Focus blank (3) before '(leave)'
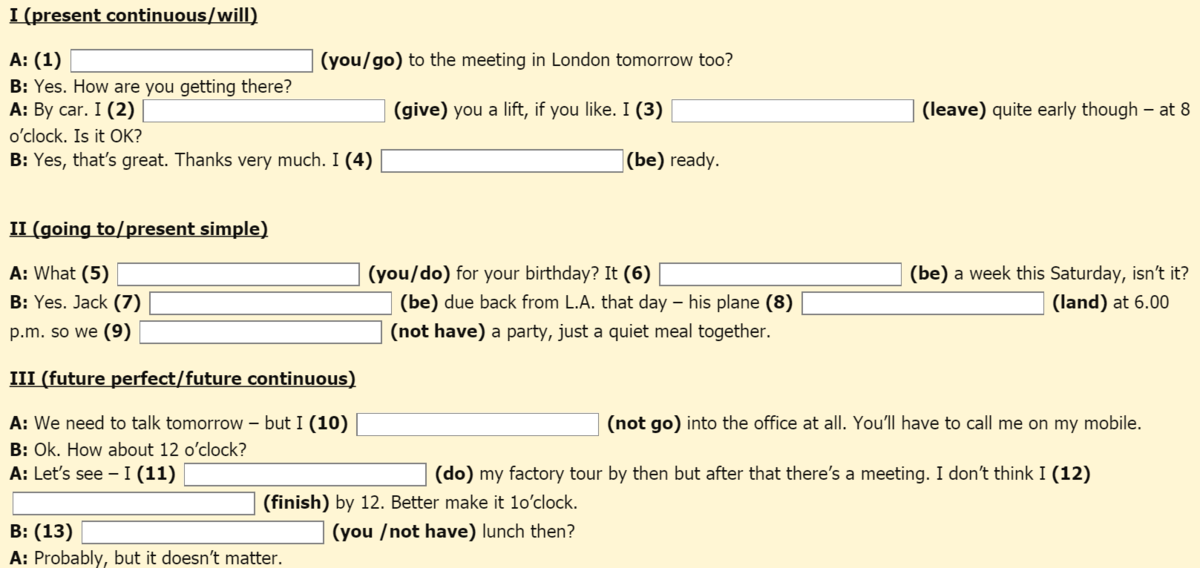 point(792,110)
